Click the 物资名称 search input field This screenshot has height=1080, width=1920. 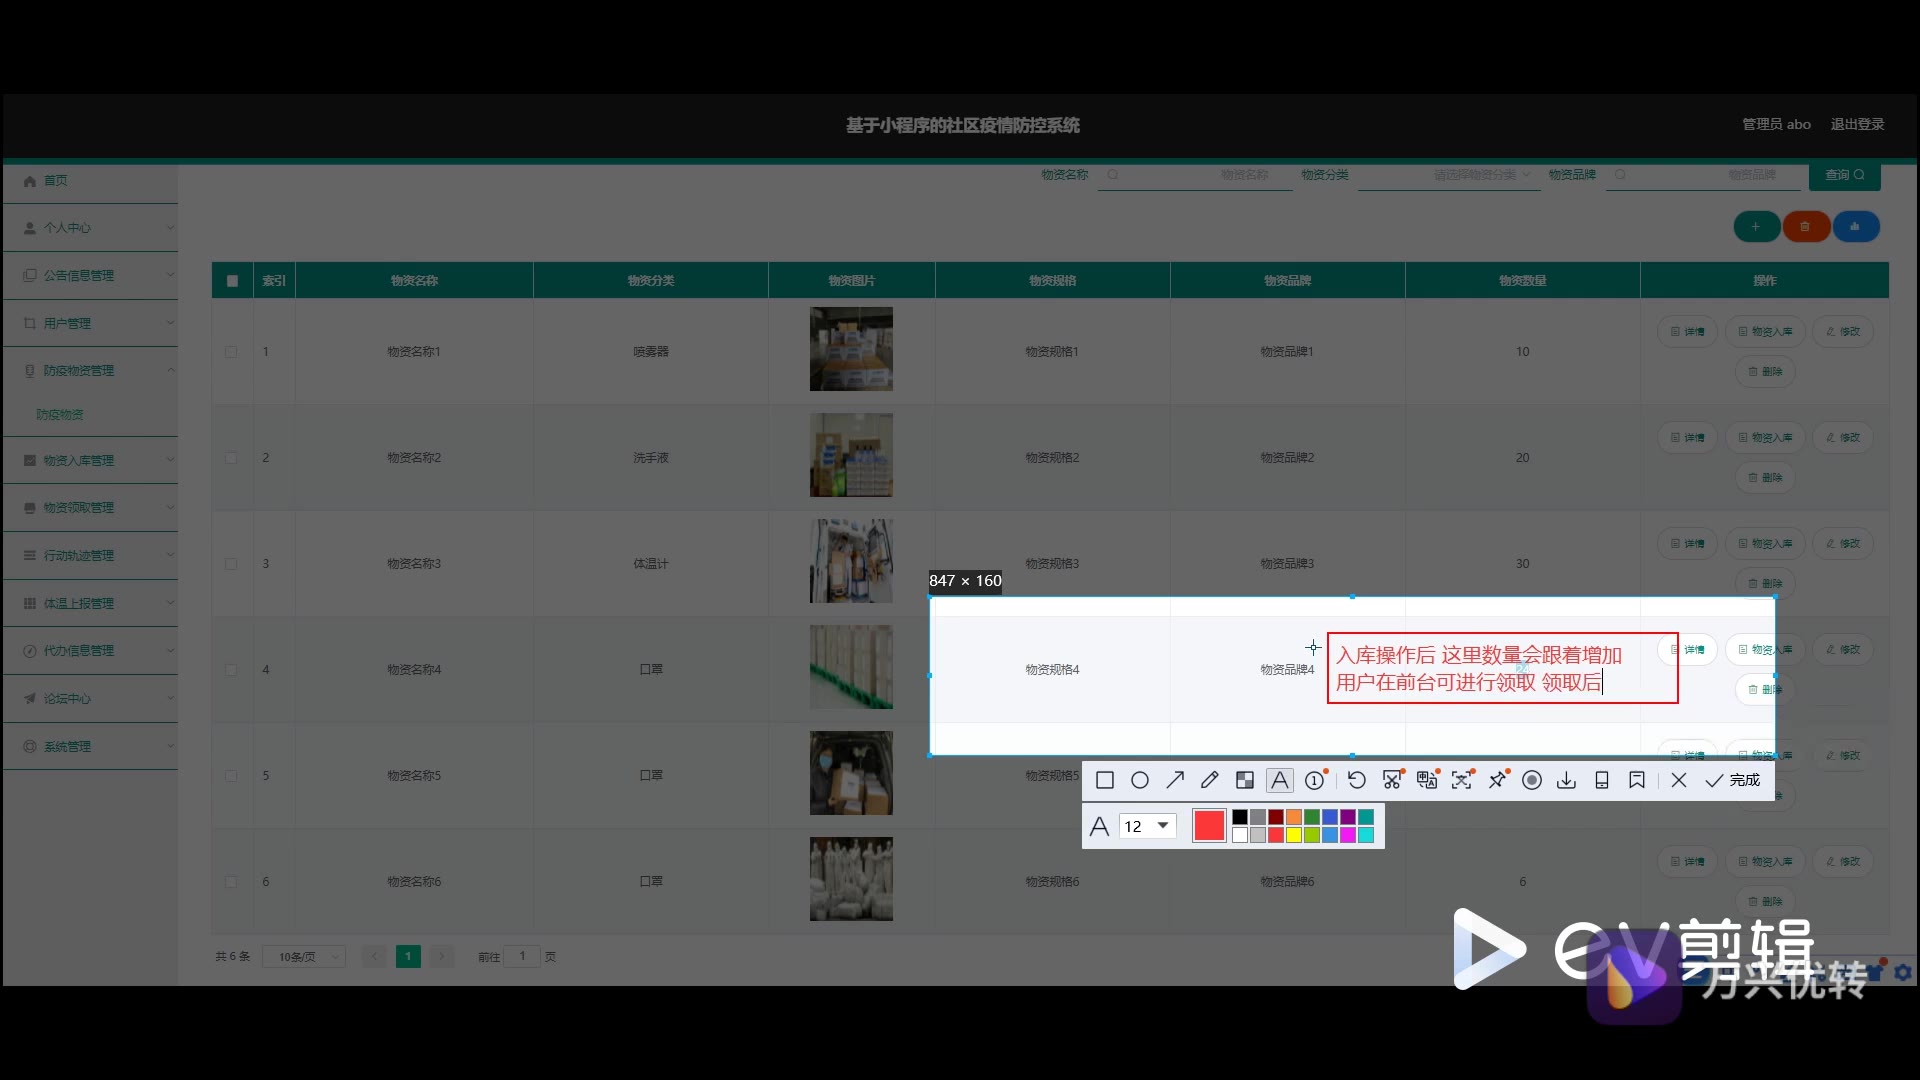point(1194,175)
